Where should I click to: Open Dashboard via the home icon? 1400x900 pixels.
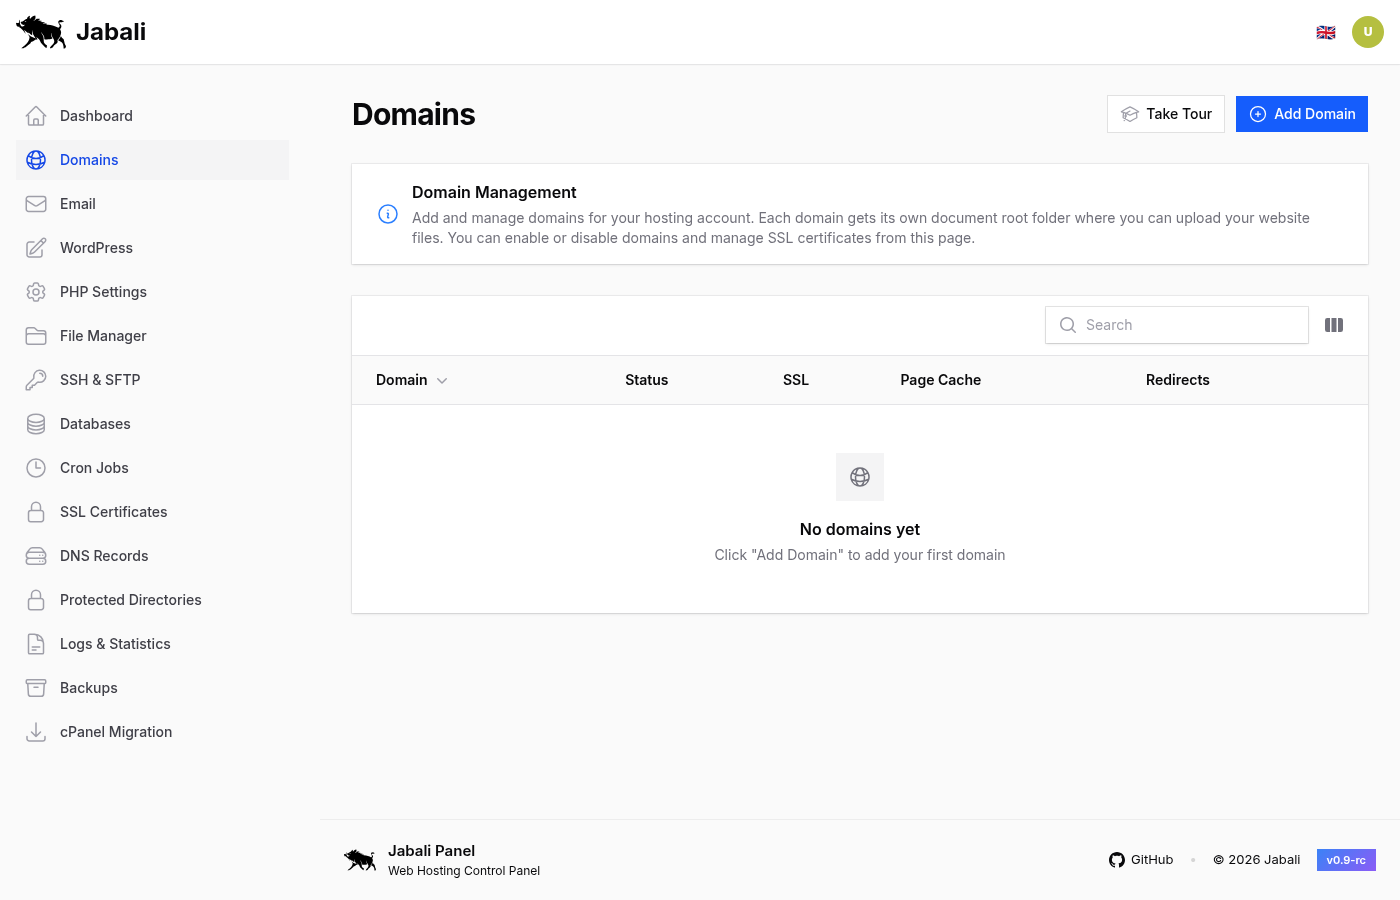[x=36, y=115]
